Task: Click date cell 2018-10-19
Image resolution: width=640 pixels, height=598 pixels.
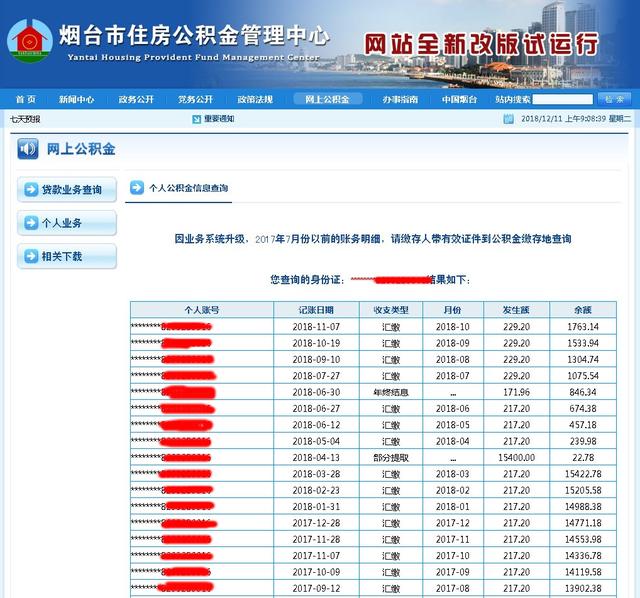Action: pos(316,343)
